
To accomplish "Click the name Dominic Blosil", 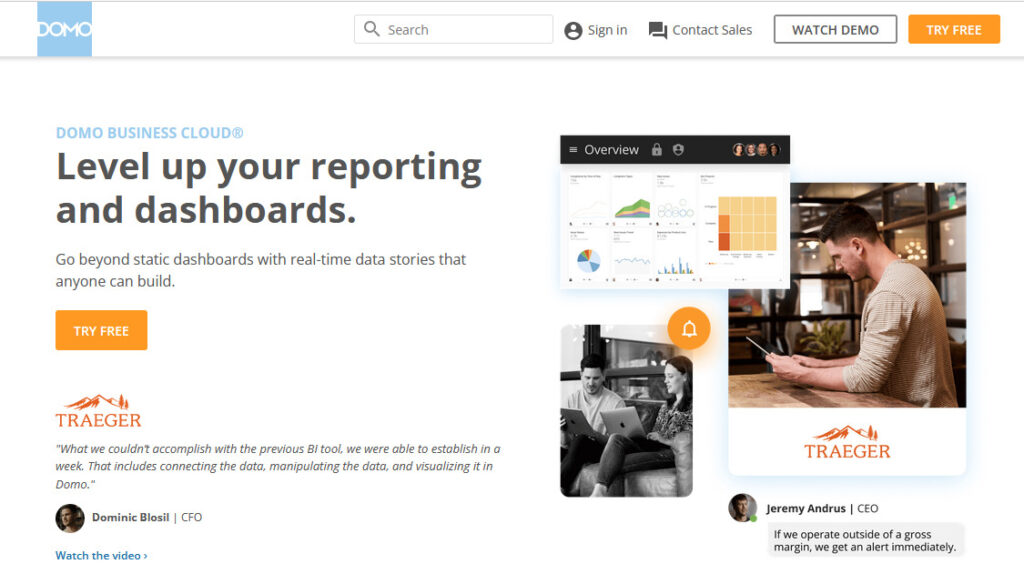I will 131,517.
